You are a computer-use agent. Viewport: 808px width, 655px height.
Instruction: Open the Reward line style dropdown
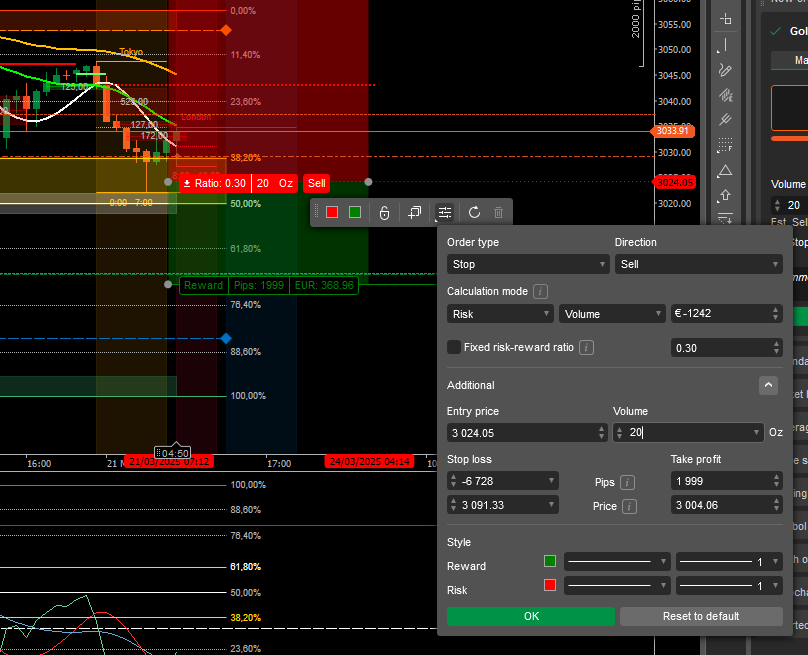pos(617,562)
